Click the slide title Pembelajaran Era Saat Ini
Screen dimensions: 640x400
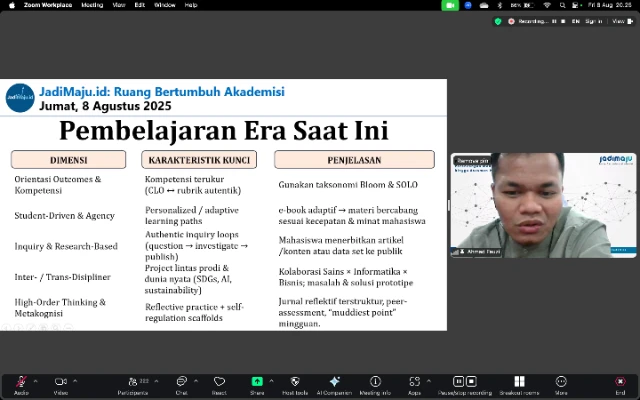pos(224,131)
